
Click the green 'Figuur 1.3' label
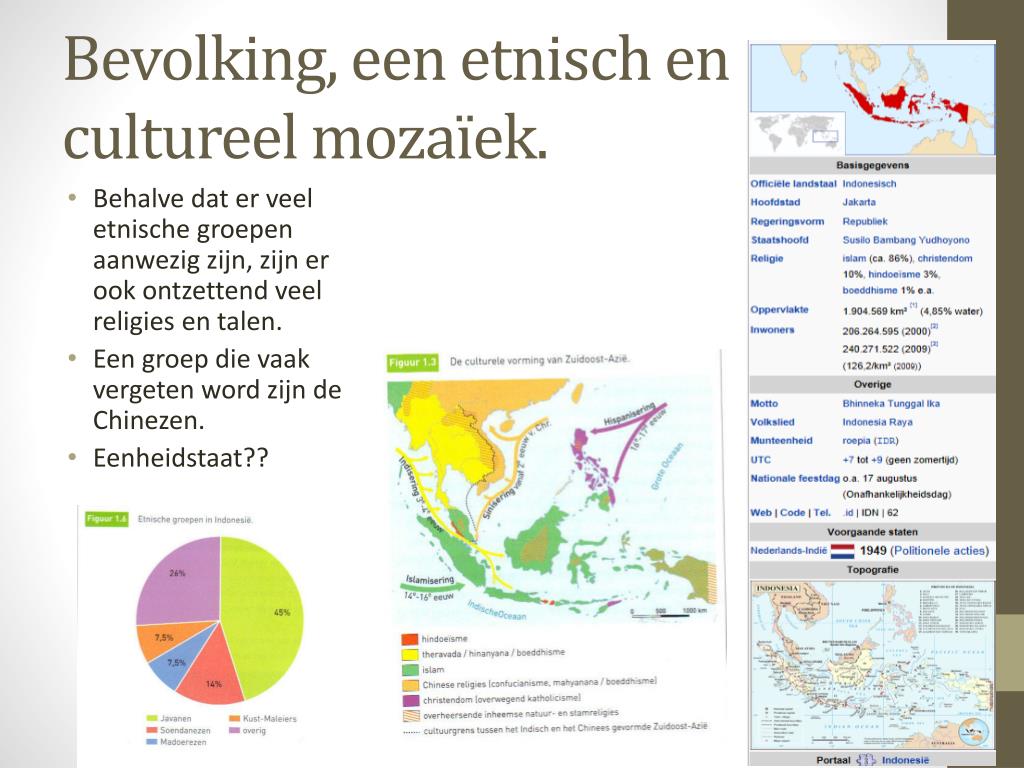(413, 362)
